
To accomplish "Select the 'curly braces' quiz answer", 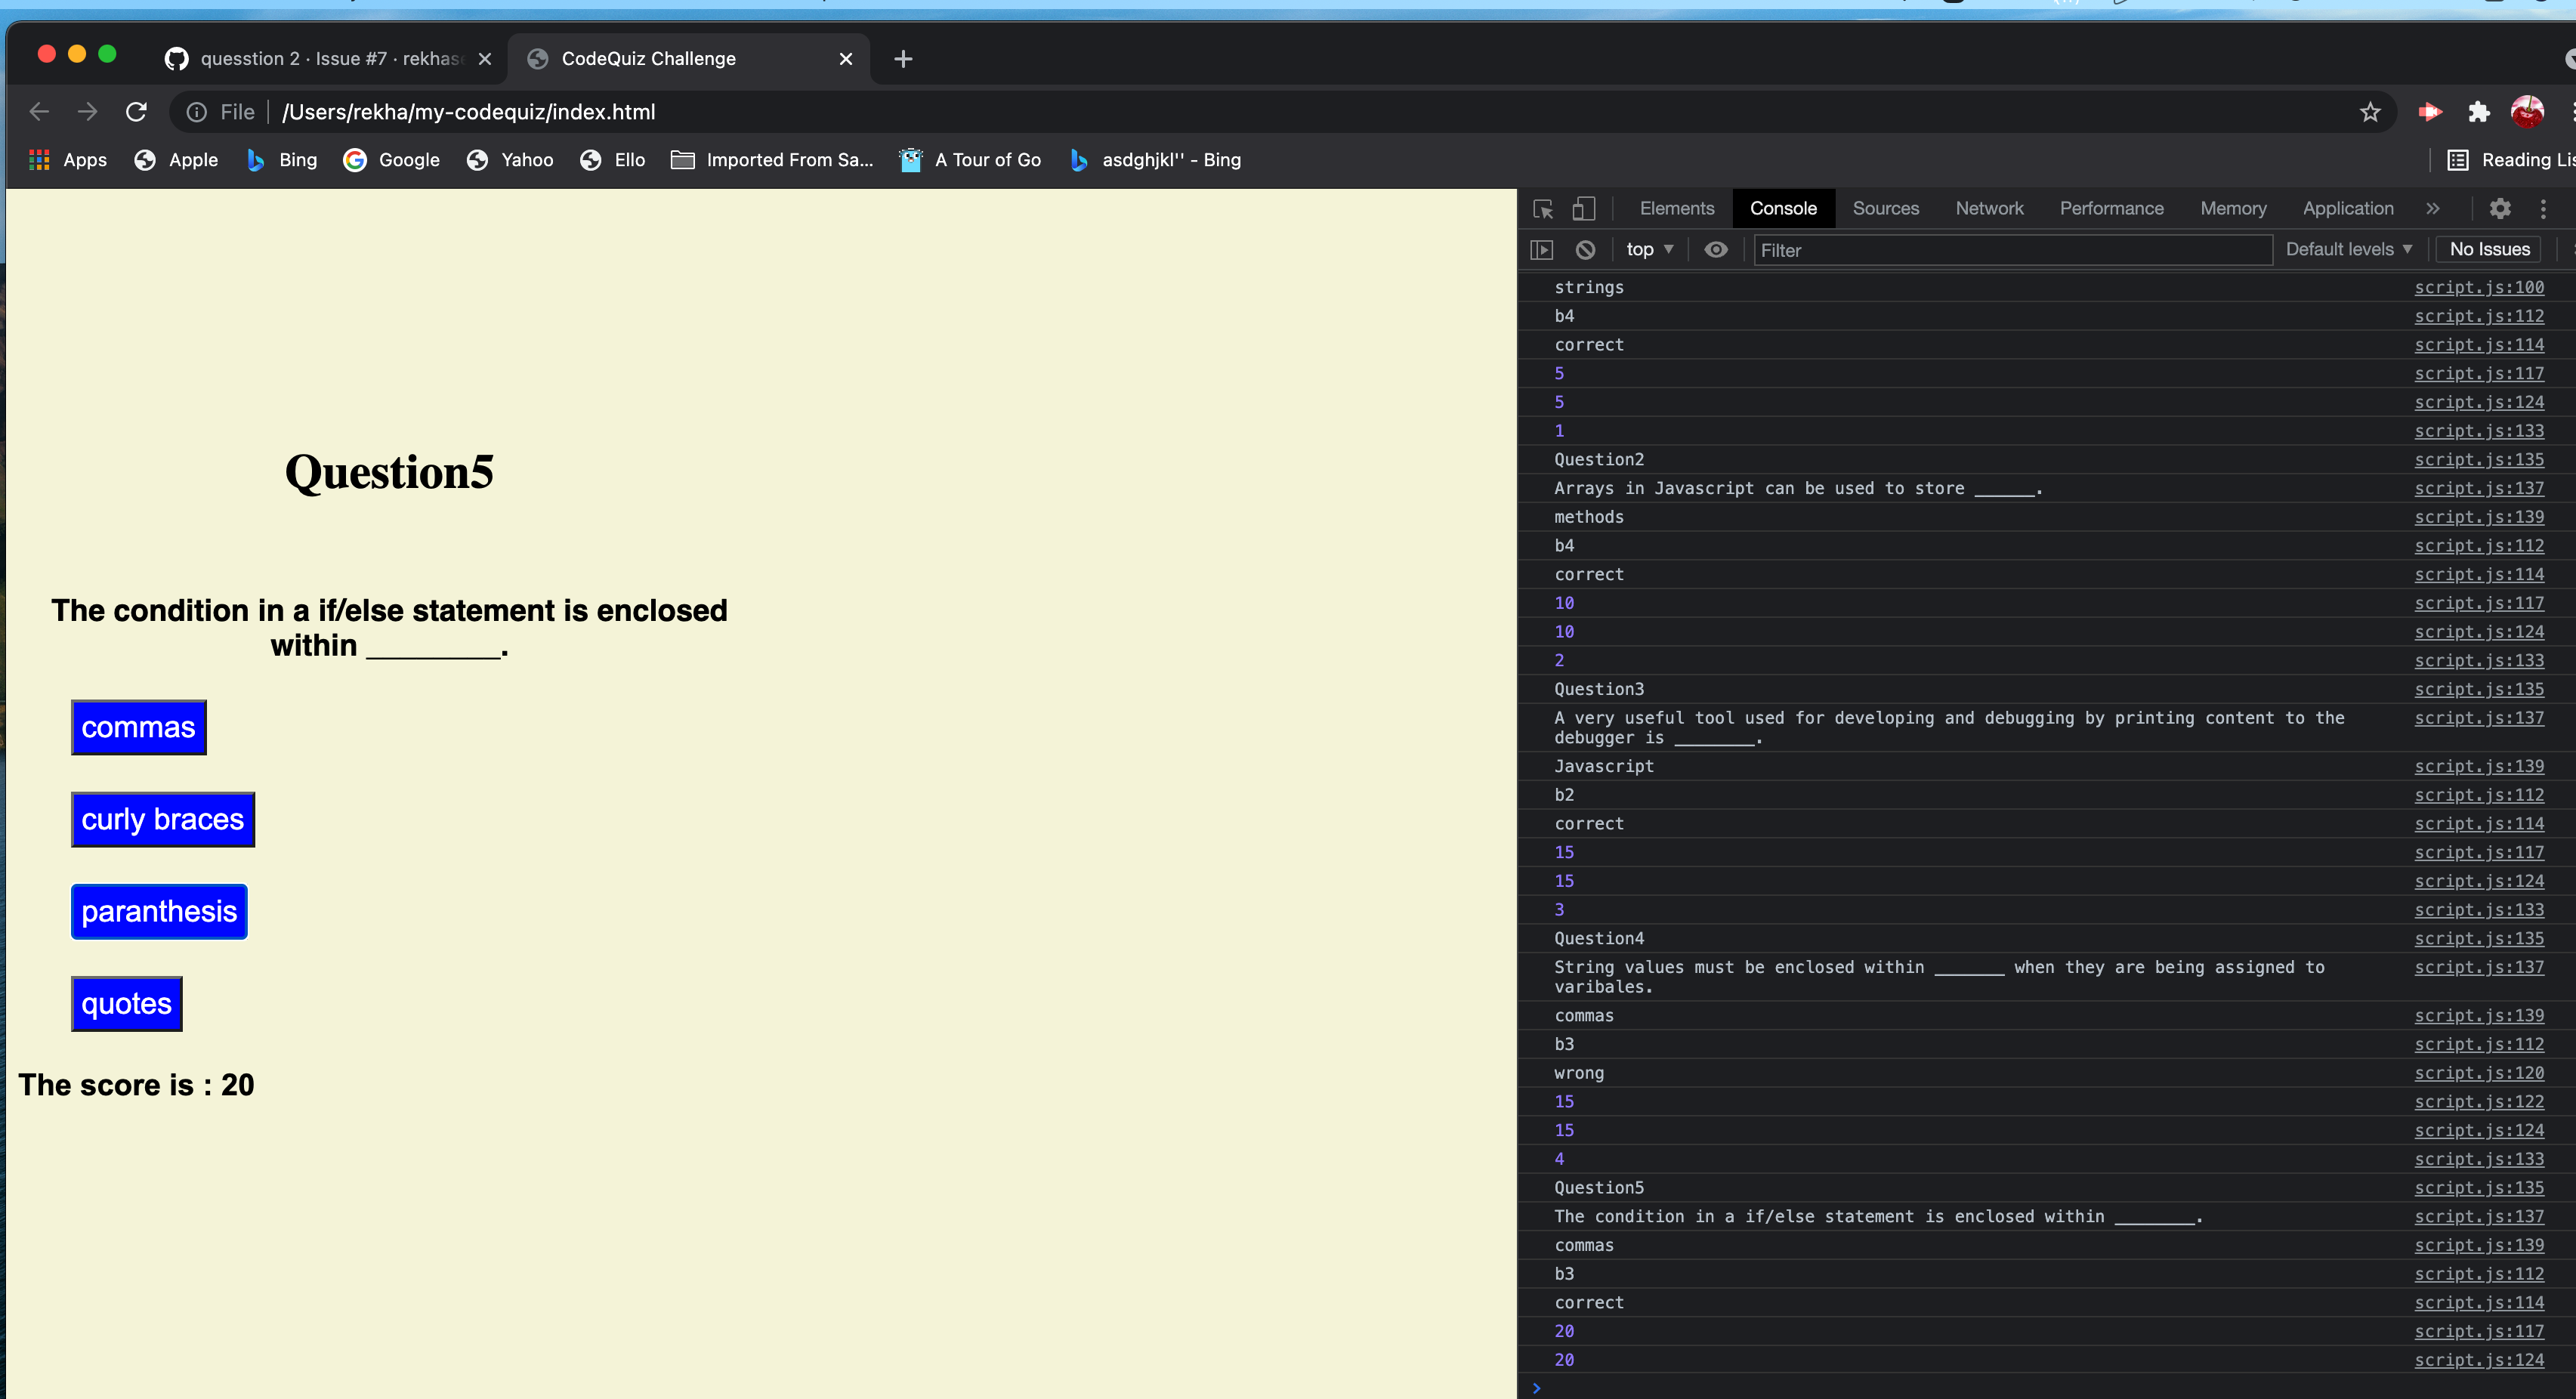I will 162,819.
